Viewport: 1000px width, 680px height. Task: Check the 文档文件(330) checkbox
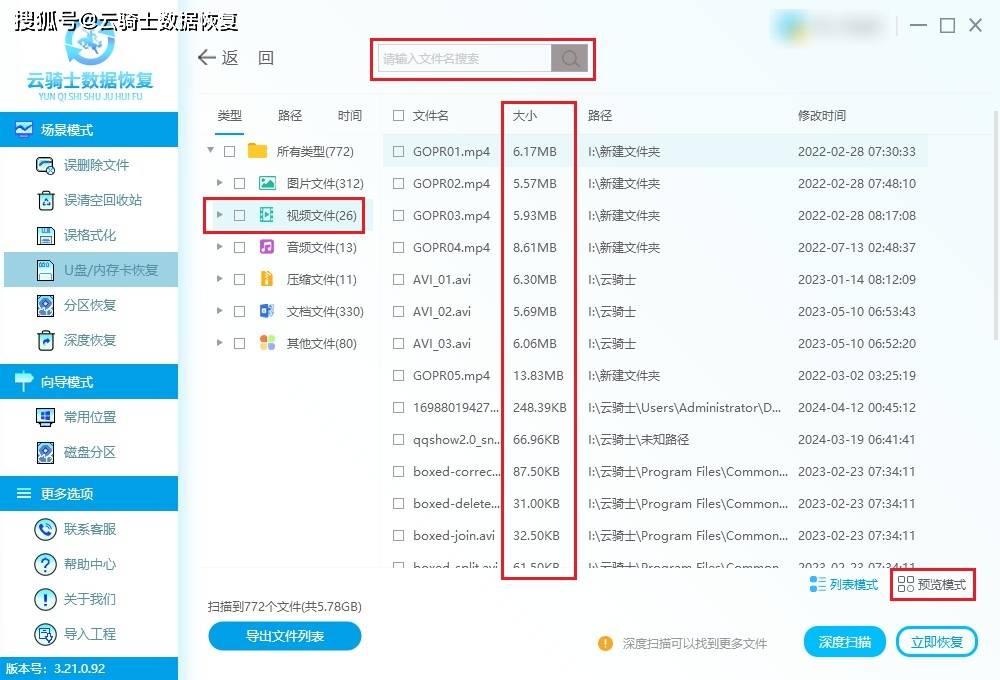pos(240,312)
